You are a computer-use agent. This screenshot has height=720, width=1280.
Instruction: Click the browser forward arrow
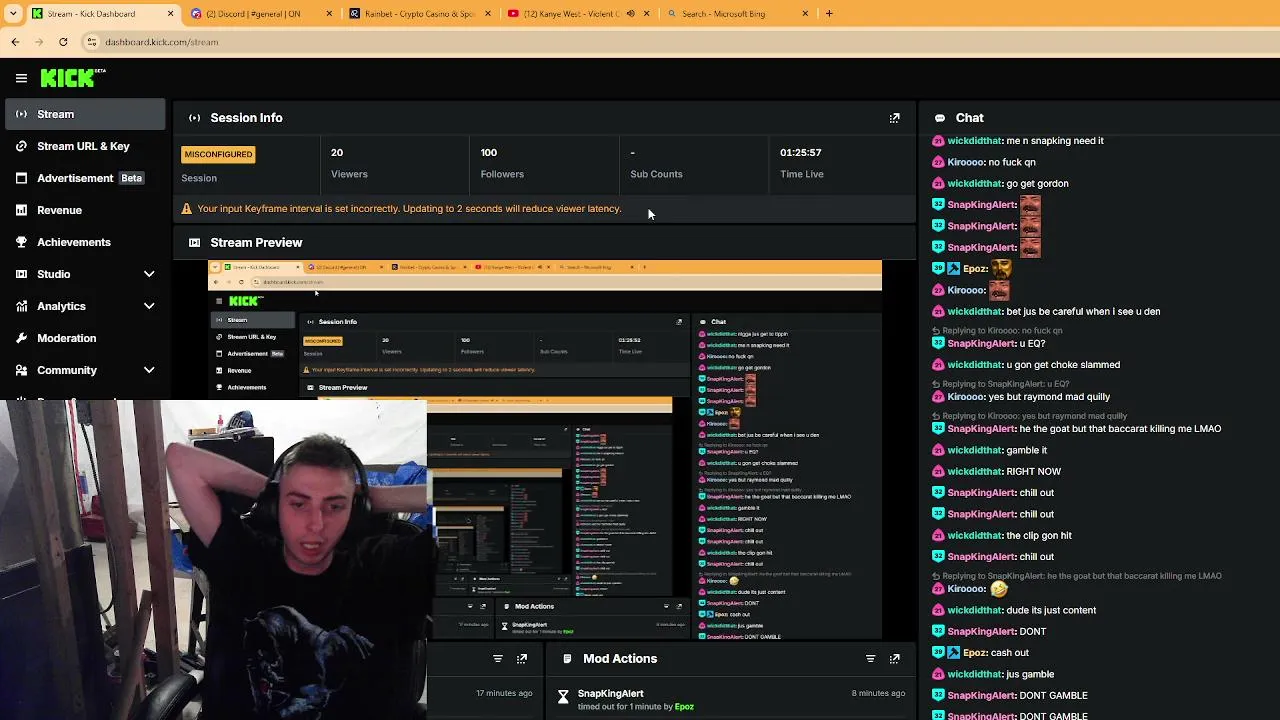[39, 42]
